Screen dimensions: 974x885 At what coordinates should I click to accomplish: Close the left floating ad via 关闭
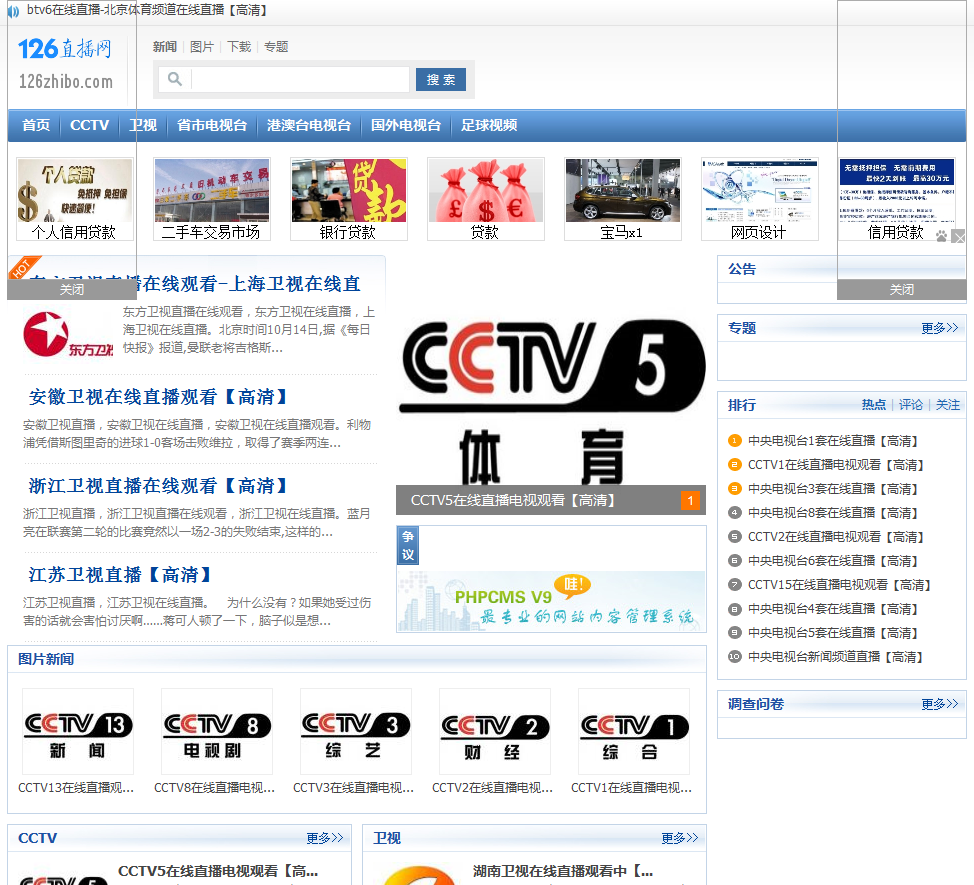click(x=72, y=289)
